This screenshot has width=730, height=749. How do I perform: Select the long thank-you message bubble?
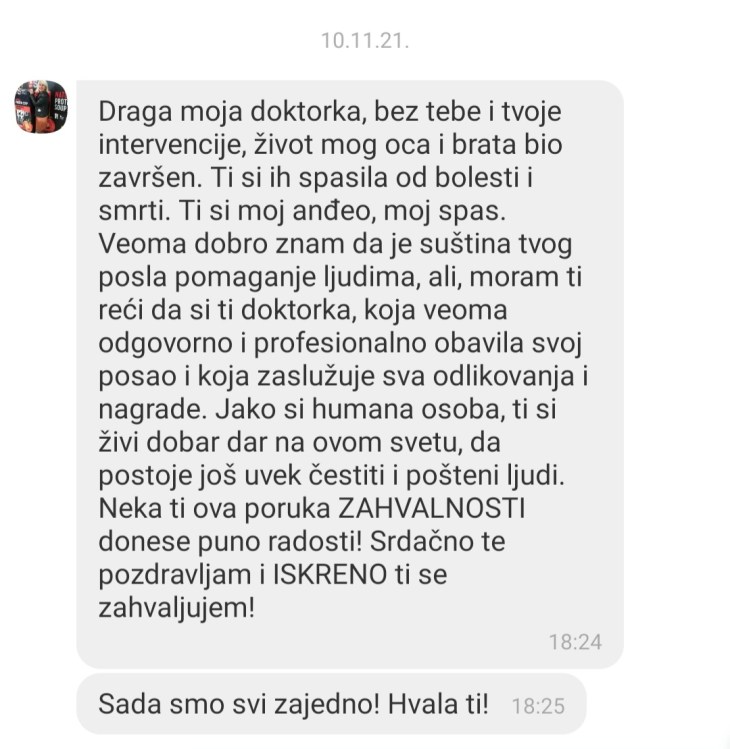350,374
